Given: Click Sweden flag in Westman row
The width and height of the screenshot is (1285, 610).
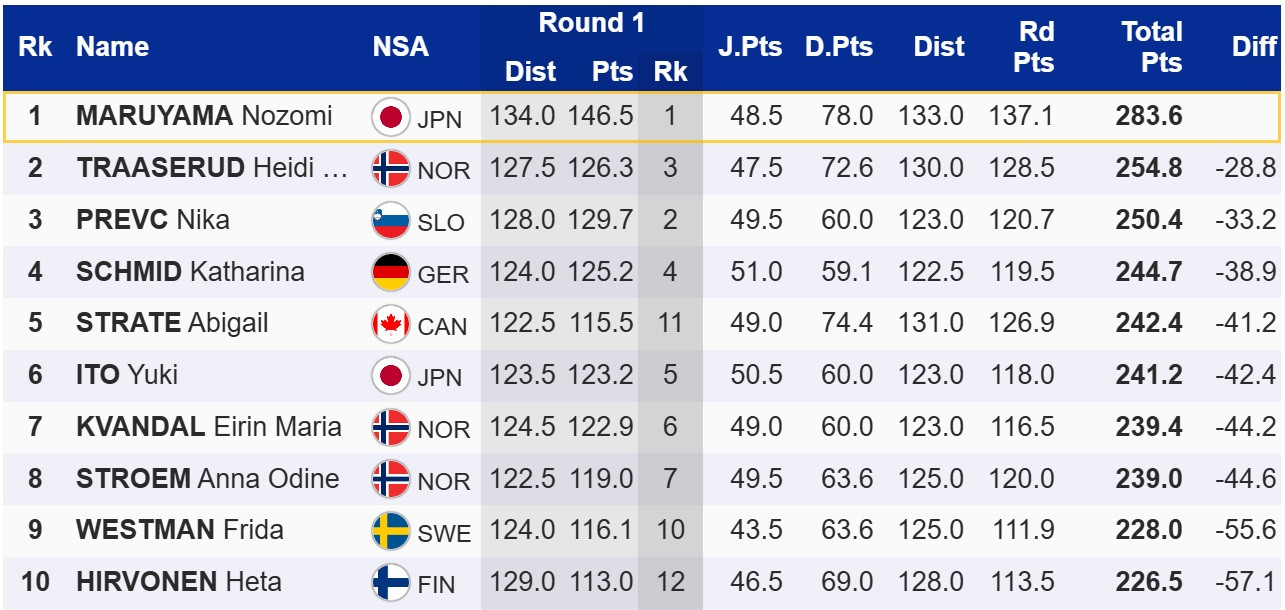Looking at the screenshot, I should click(390, 531).
